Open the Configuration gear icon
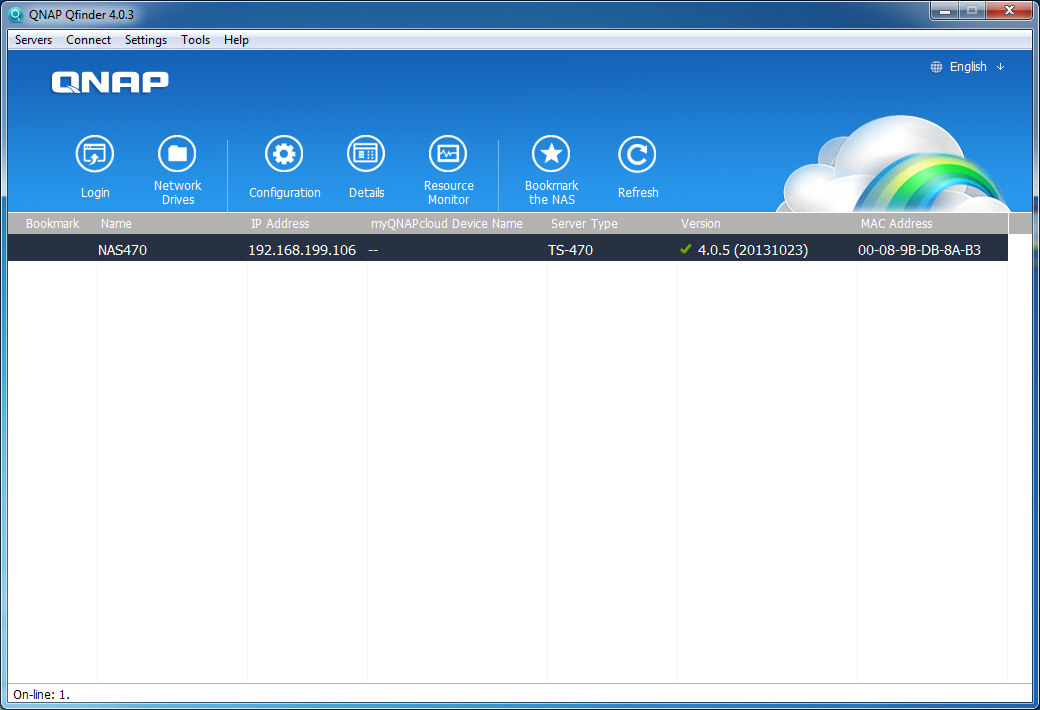 click(x=284, y=154)
